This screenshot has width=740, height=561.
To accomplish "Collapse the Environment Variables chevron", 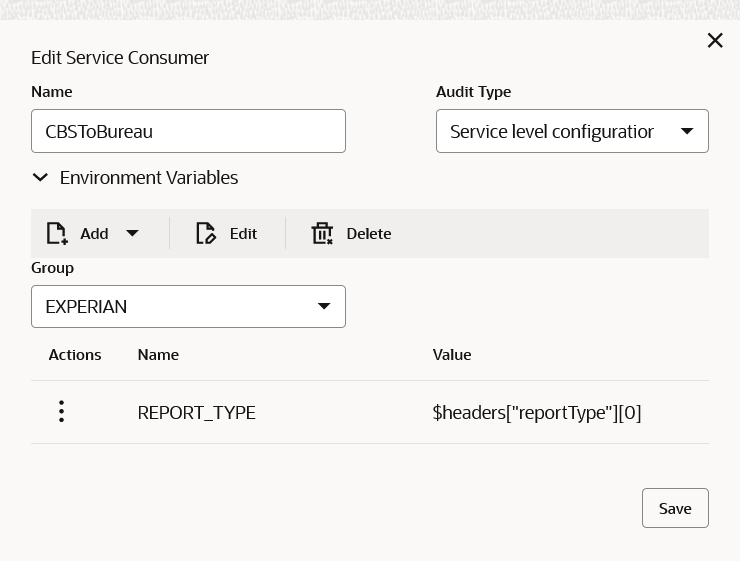I will (40, 178).
